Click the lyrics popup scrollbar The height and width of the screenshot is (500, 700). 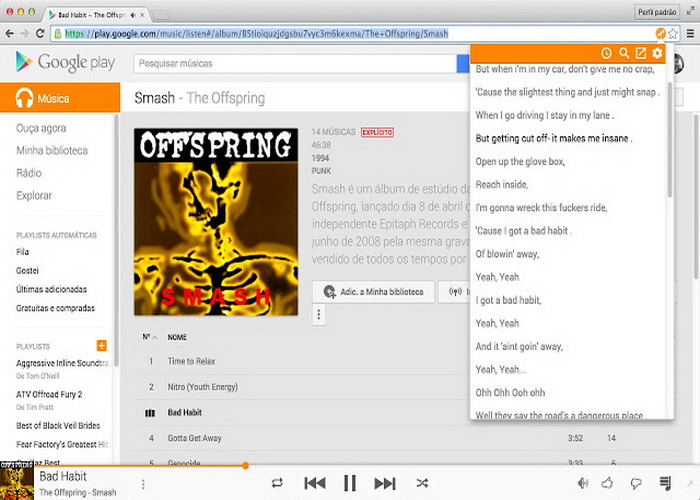(x=670, y=139)
